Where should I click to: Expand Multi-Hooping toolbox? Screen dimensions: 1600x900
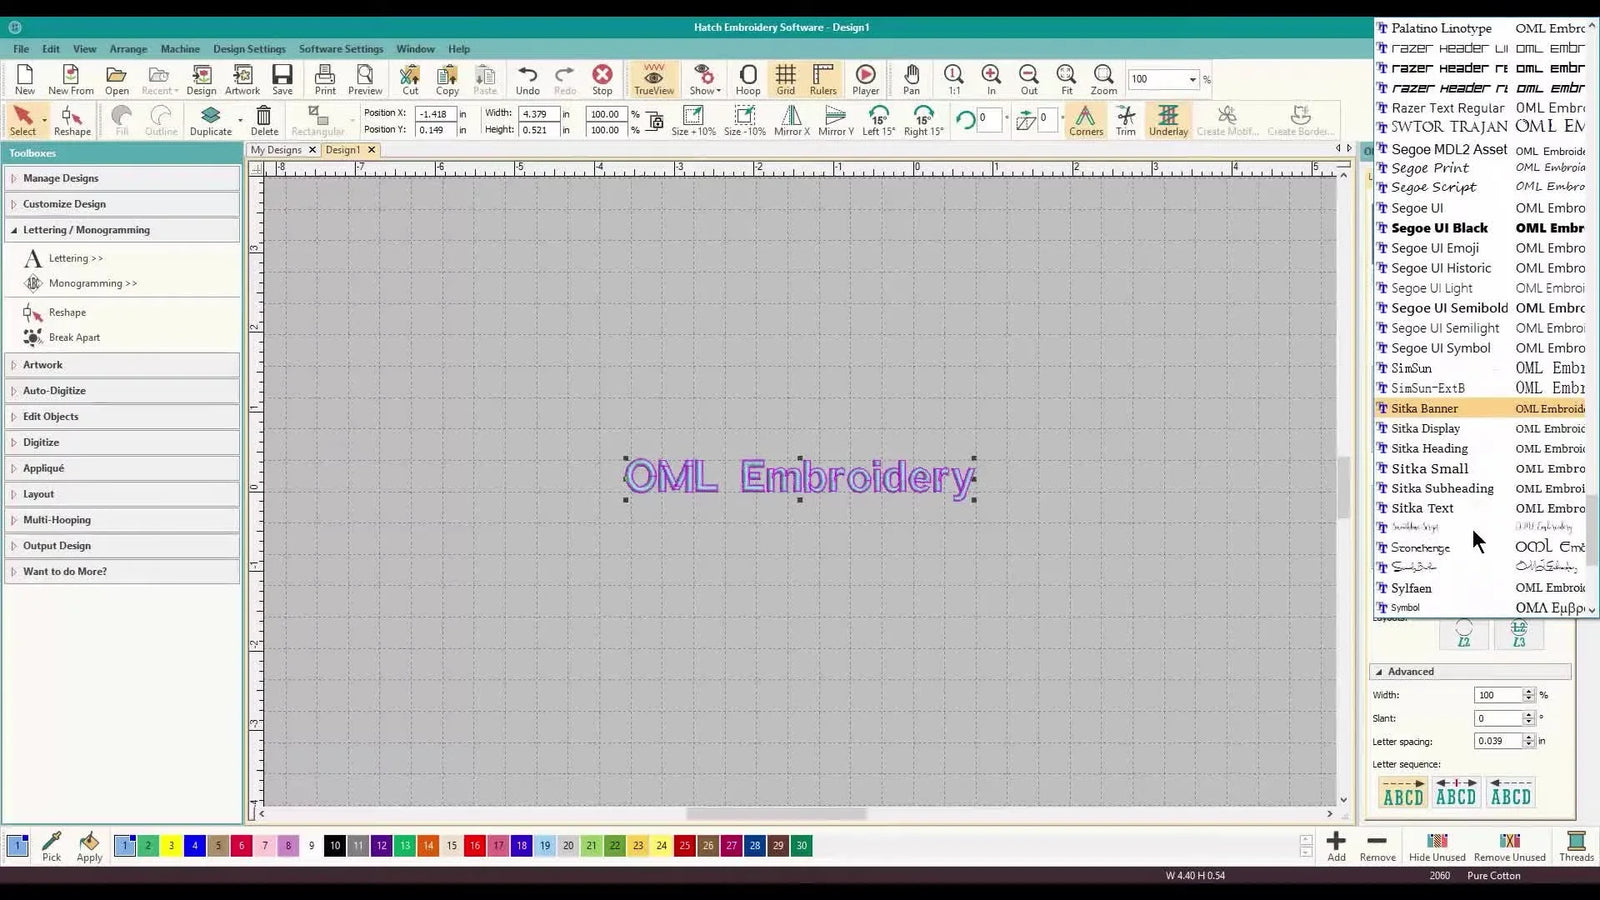coord(122,520)
